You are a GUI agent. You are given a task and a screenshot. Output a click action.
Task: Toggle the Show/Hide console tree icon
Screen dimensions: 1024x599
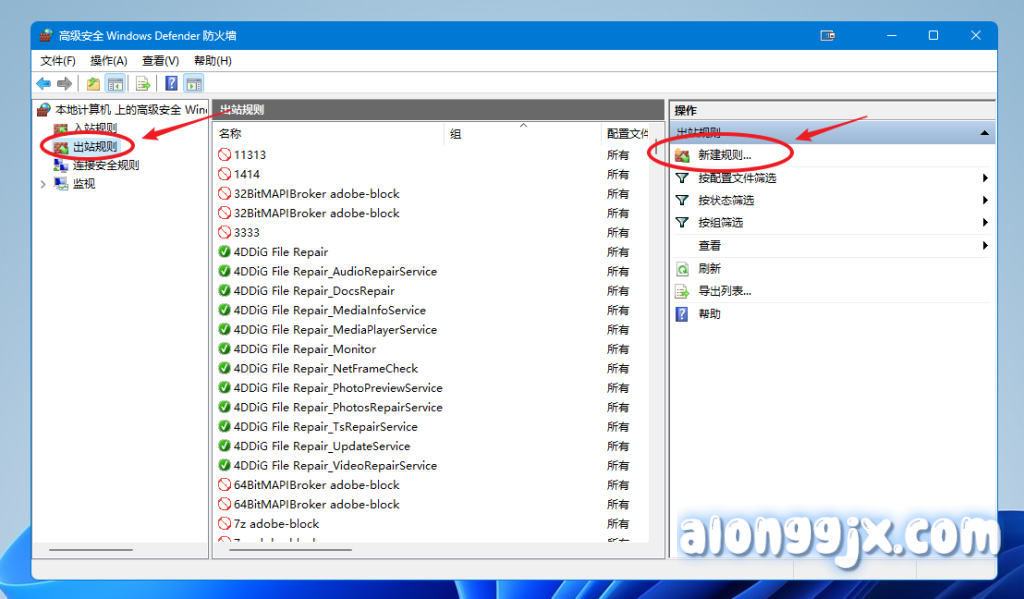(116, 84)
